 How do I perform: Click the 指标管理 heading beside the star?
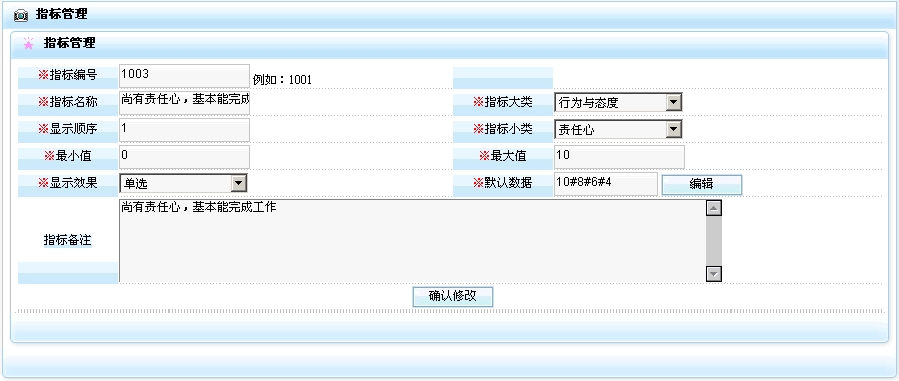coord(69,43)
